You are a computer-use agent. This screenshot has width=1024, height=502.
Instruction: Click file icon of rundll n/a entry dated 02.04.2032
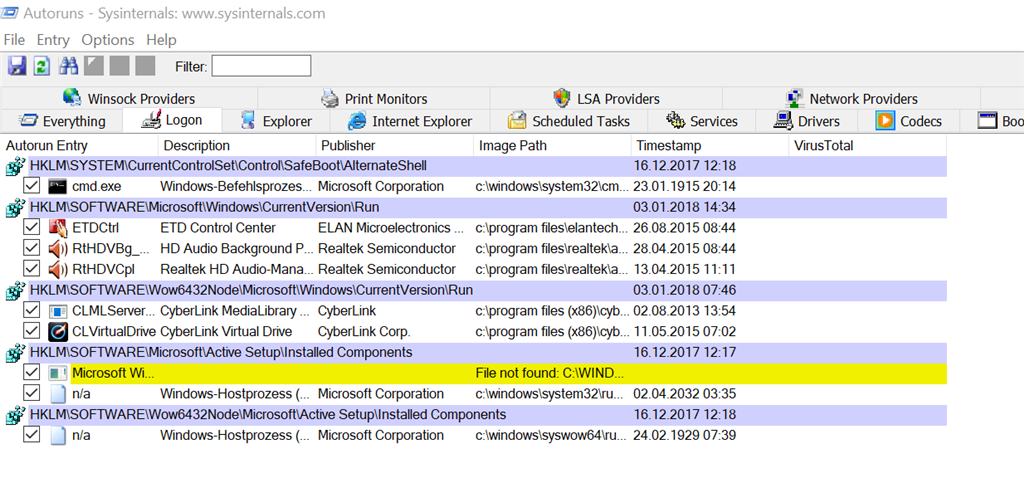58,394
